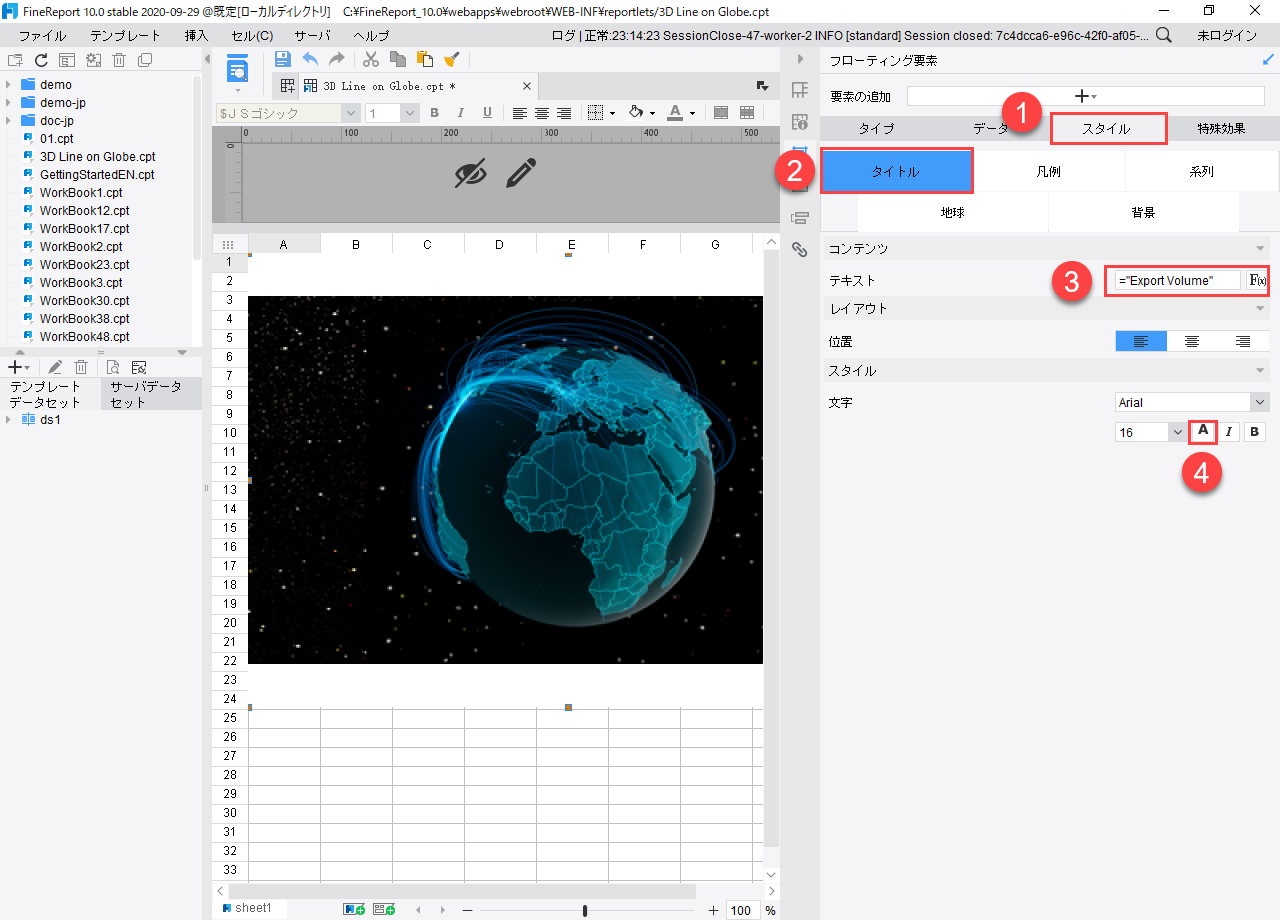
Task: Toggle italic I in format toolbar
Action: click(x=461, y=113)
